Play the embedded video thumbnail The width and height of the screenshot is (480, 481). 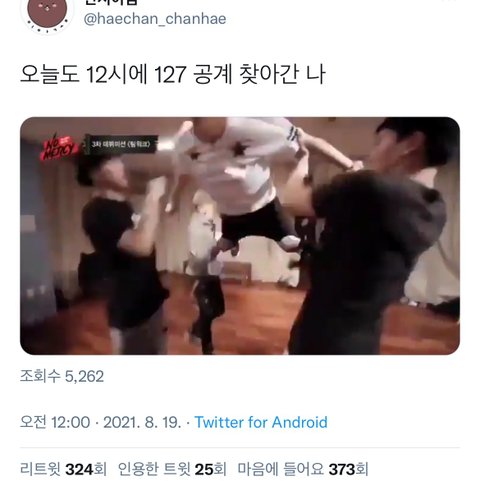[240, 236]
